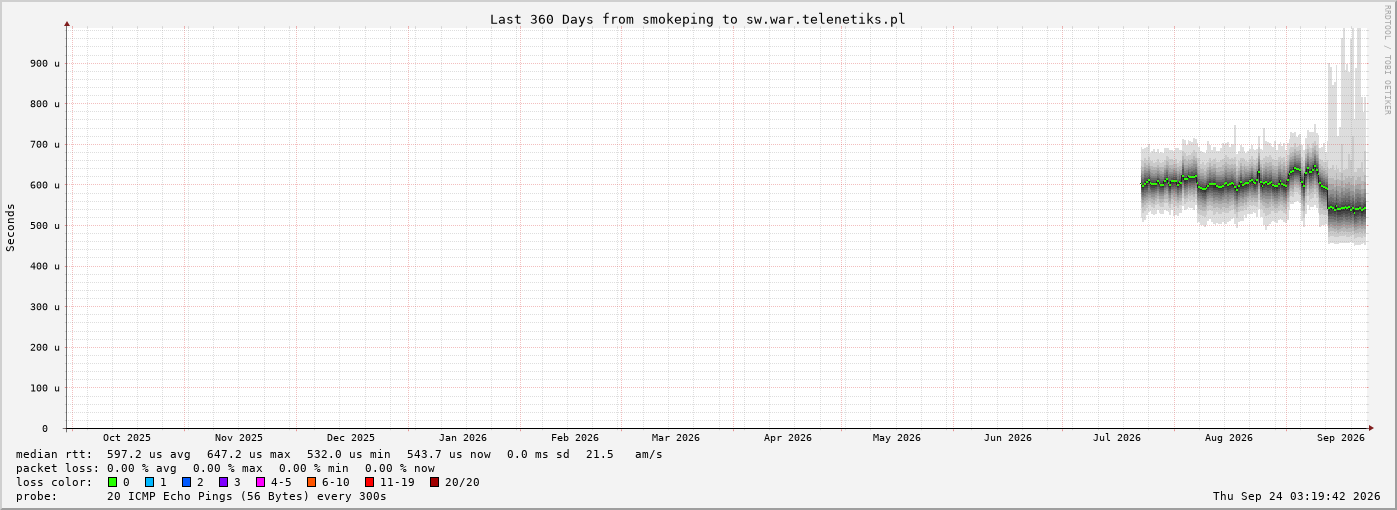Click the blue loss swatch for 2
Image resolution: width=1397 pixels, height=510 pixels.
[x=186, y=482]
